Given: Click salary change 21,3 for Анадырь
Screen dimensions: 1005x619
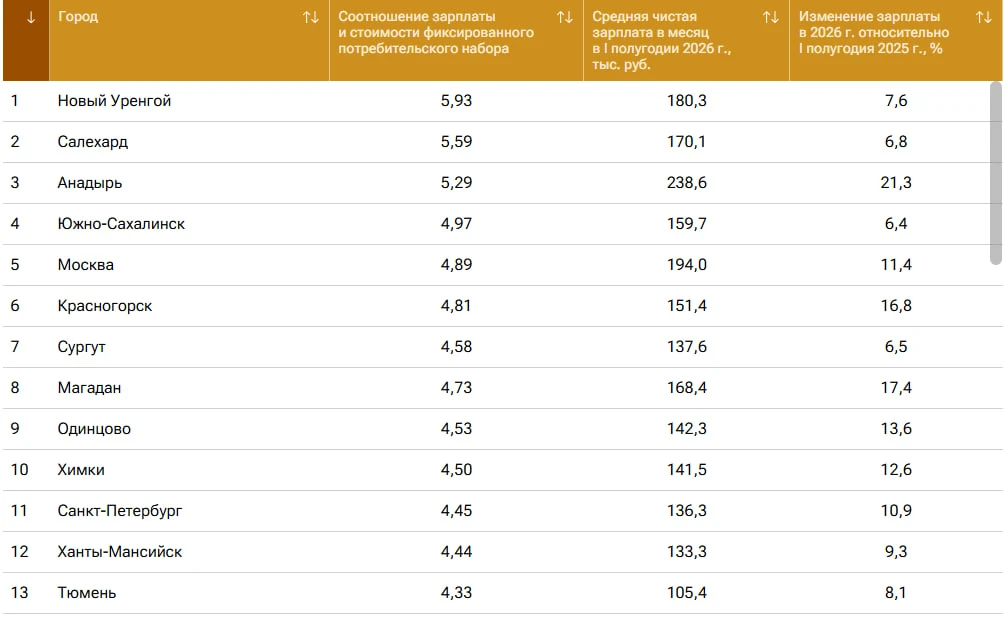Looking at the screenshot, I should click(x=896, y=183).
